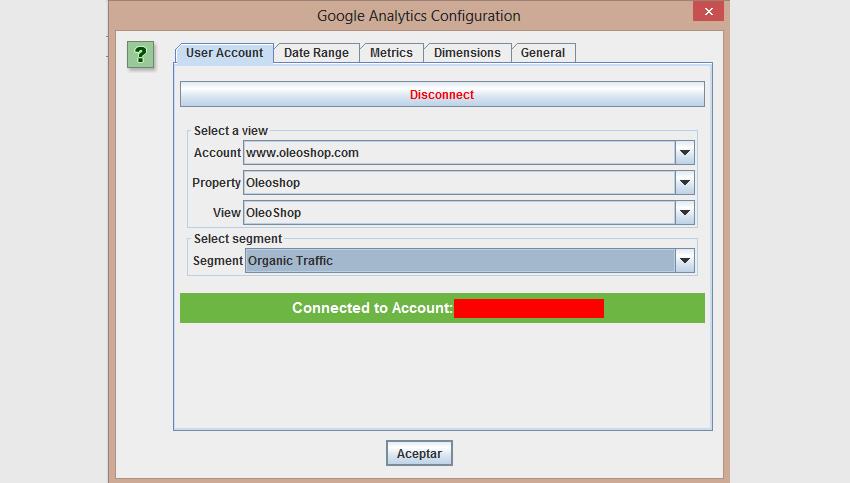The width and height of the screenshot is (850, 483).
Task: Expand the Property dropdown arrow
Action: [x=685, y=183]
